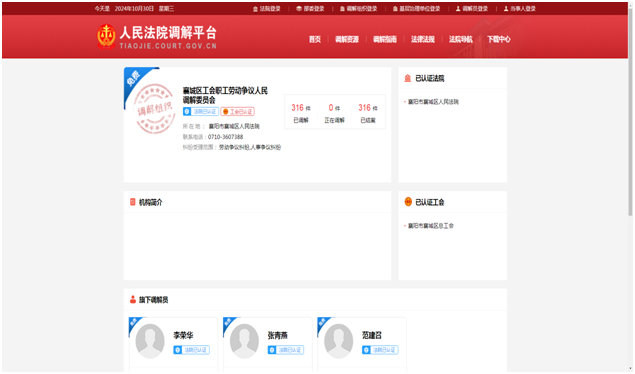Click the blue 免费 corner ribbon on organization card
Image resolution: width=635 pixels, height=374 pixels.
(134, 79)
